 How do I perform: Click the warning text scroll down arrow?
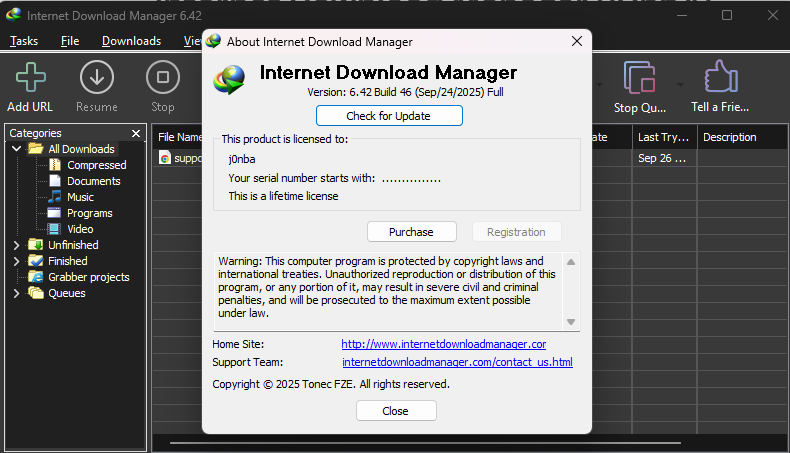(x=571, y=322)
